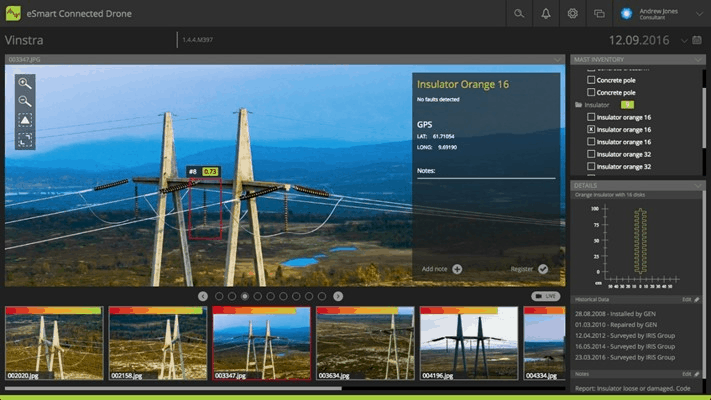
Task: Check the second Concrete pole checkbox
Action: (591, 92)
